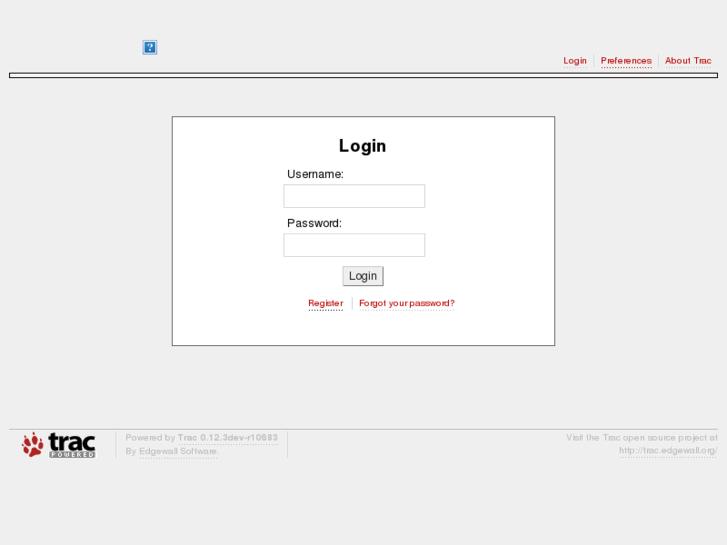Viewport: 727px width, 545px height.
Task: Click the Login heading text
Action: (x=363, y=146)
